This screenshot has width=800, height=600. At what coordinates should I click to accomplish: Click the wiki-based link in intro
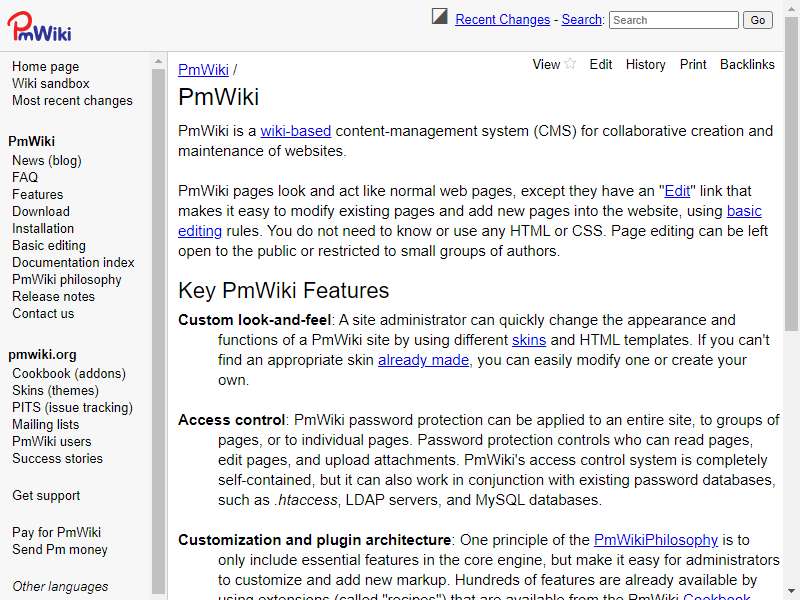tap(295, 131)
